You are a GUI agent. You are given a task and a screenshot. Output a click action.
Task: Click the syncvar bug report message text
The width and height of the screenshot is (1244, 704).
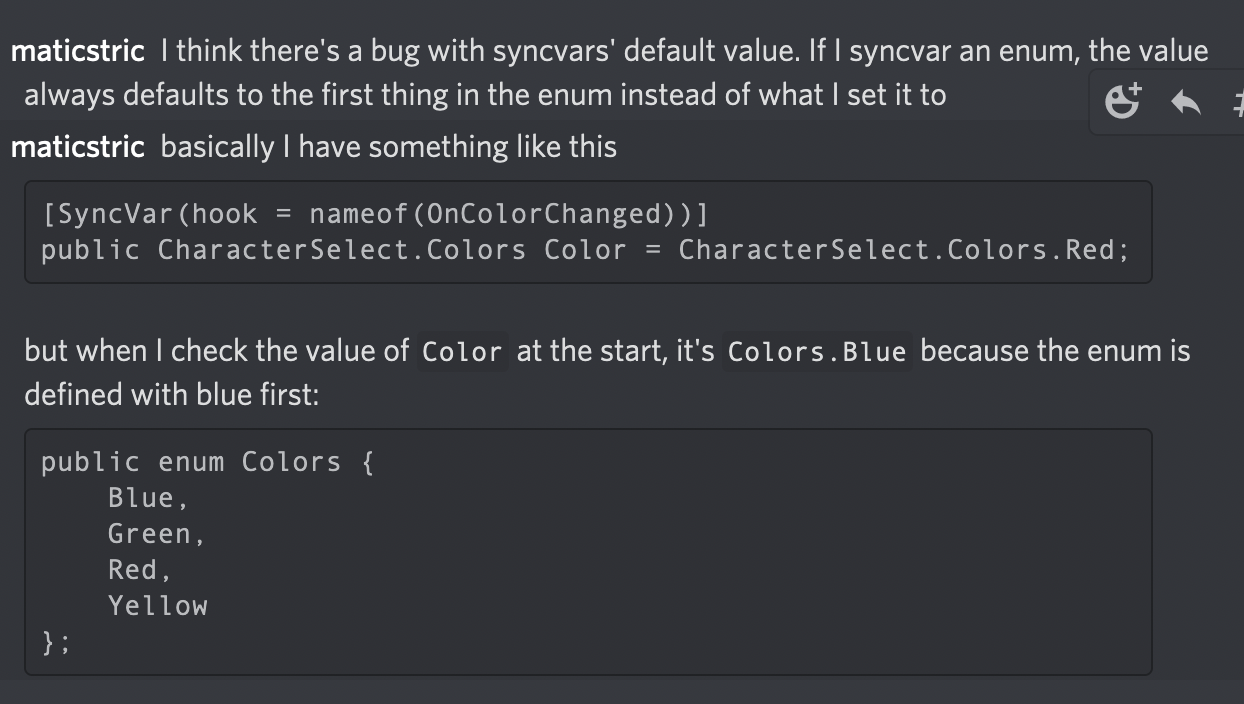tap(600, 50)
